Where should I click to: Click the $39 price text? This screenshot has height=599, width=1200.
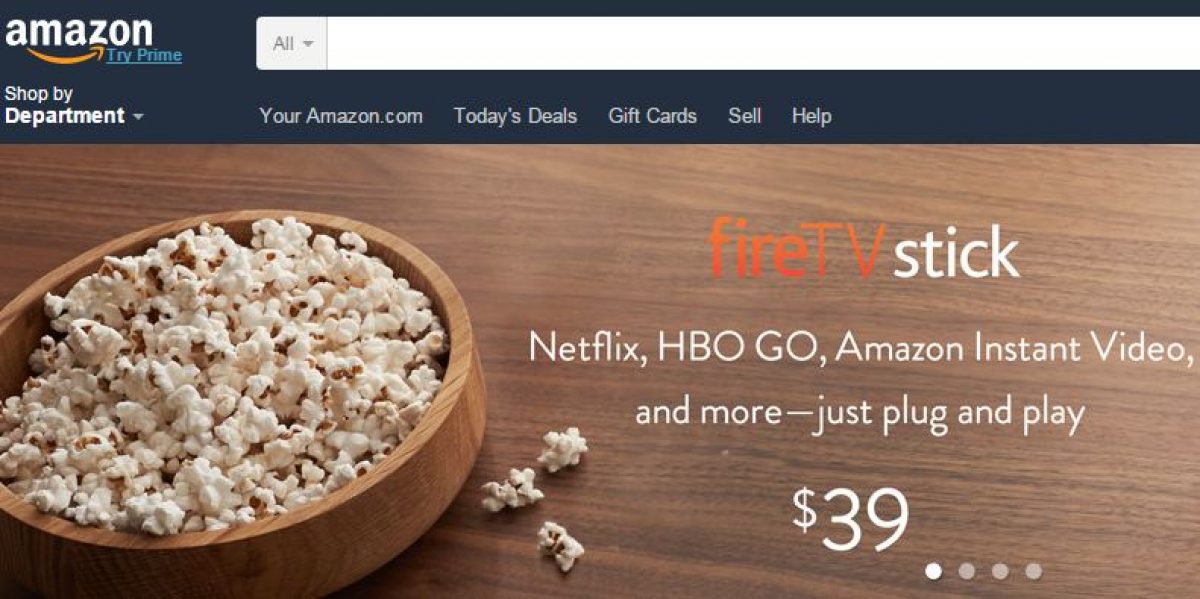coord(851,517)
